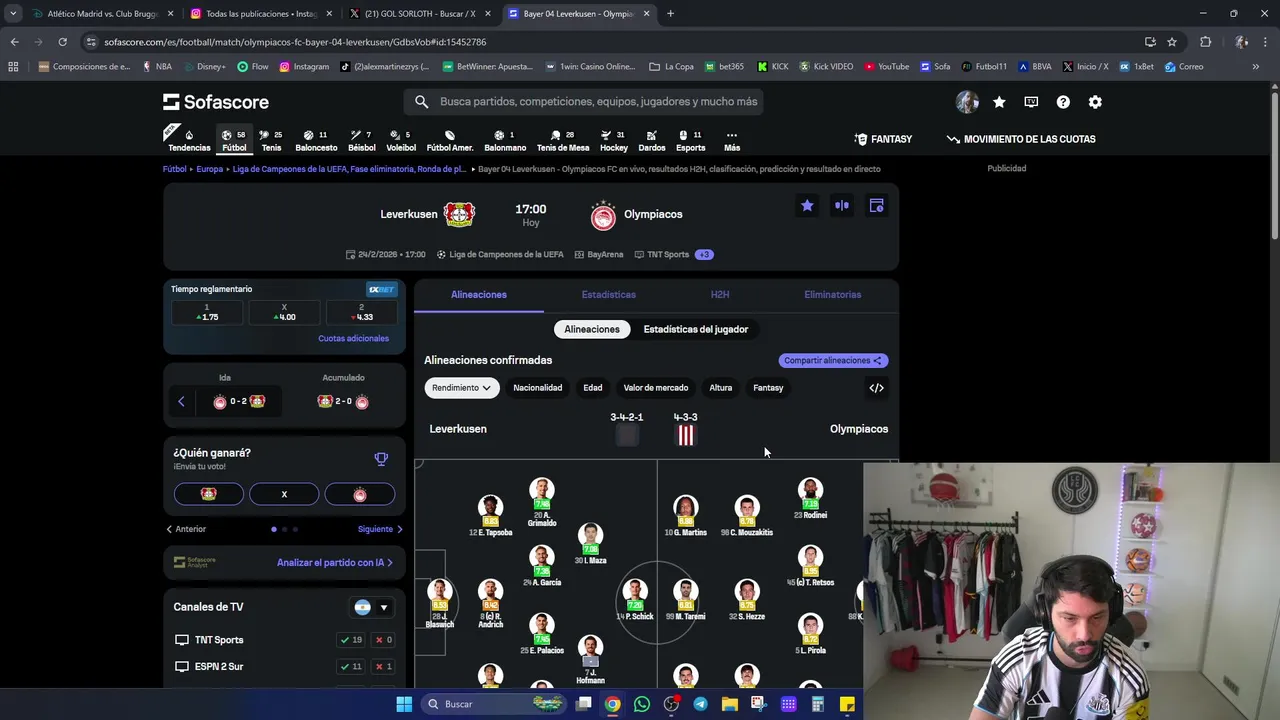Click the Sofascore header feedback screen icon
This screenshot has height=720, width=1280.
click(1031, 102)
